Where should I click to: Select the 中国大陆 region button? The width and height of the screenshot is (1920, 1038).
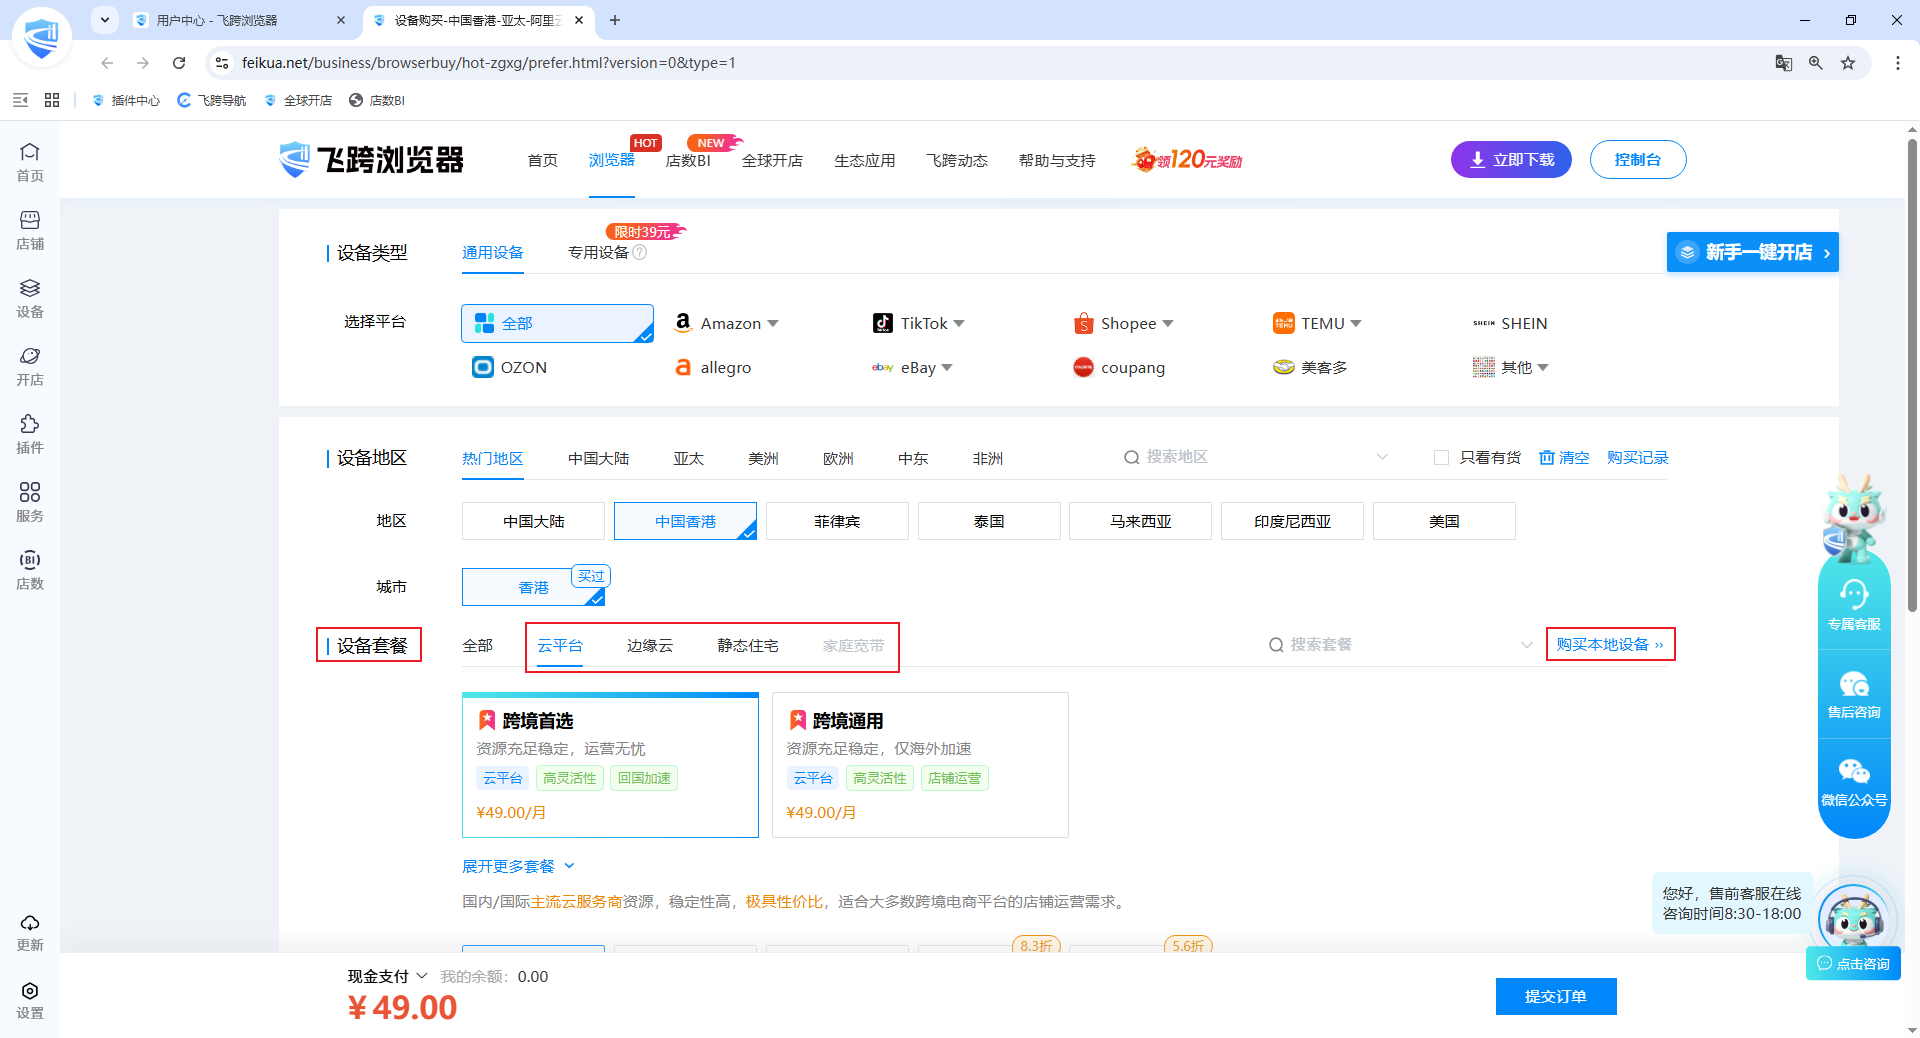pos(533,521)
